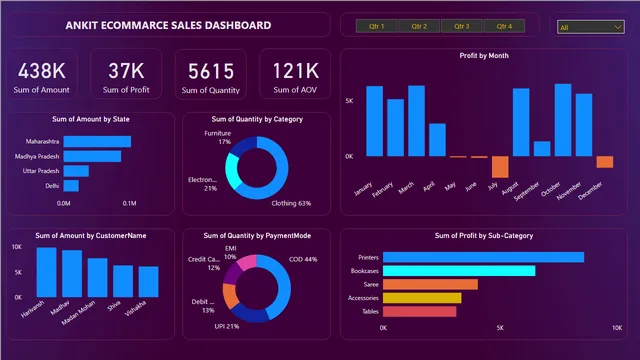Click the 121K Sum of AOV card
The image size is (640, 360).
(x=295, y=74)
